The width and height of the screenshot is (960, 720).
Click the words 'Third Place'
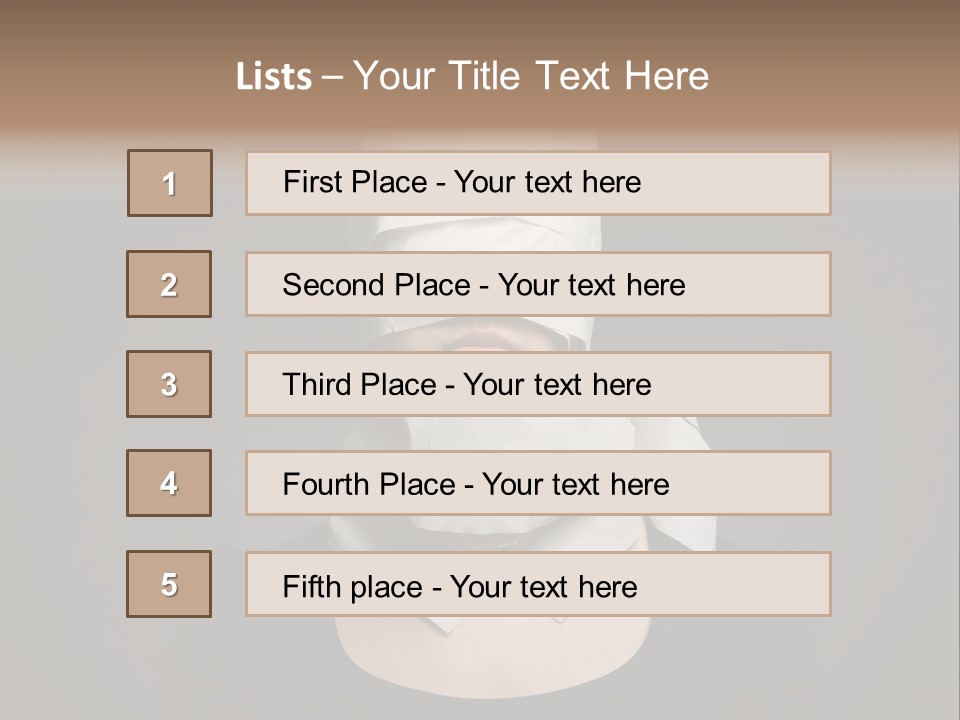(359, 384)
